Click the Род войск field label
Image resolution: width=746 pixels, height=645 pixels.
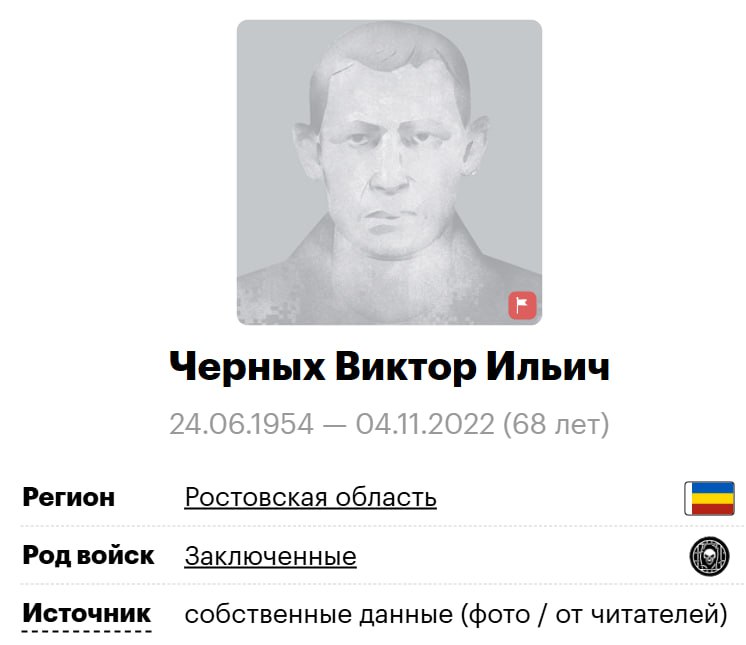pos(88,556)
